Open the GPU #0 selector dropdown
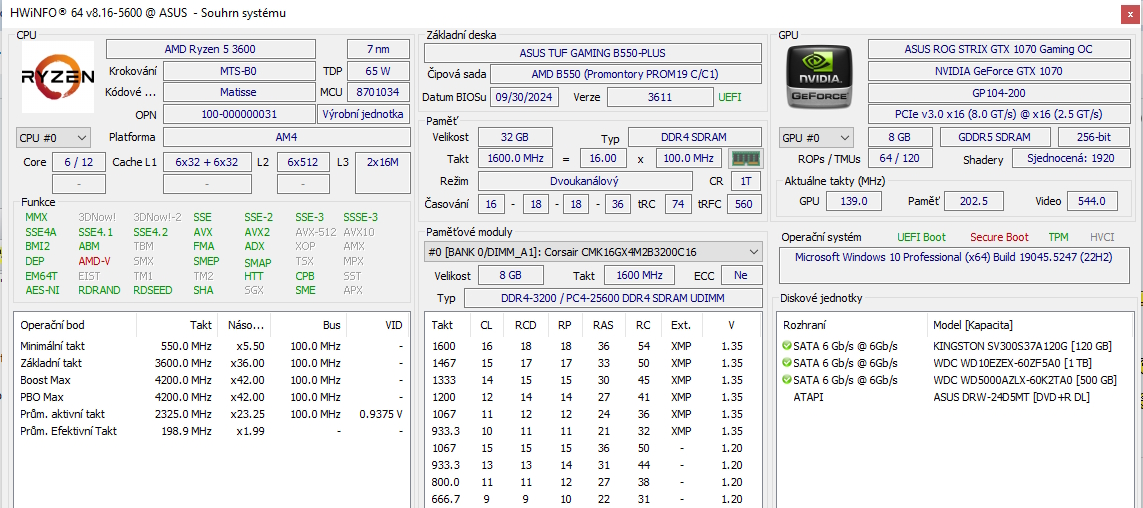 point(816,137)
